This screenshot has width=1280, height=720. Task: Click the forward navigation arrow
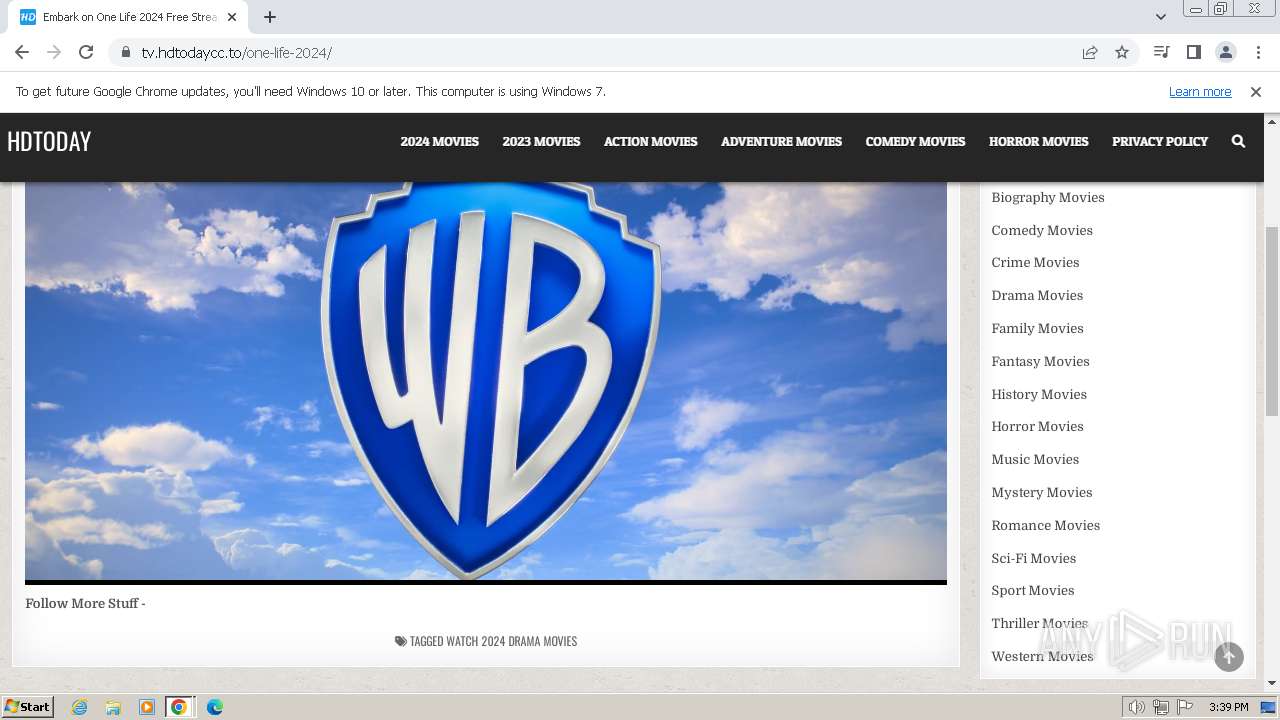point(54,52)
